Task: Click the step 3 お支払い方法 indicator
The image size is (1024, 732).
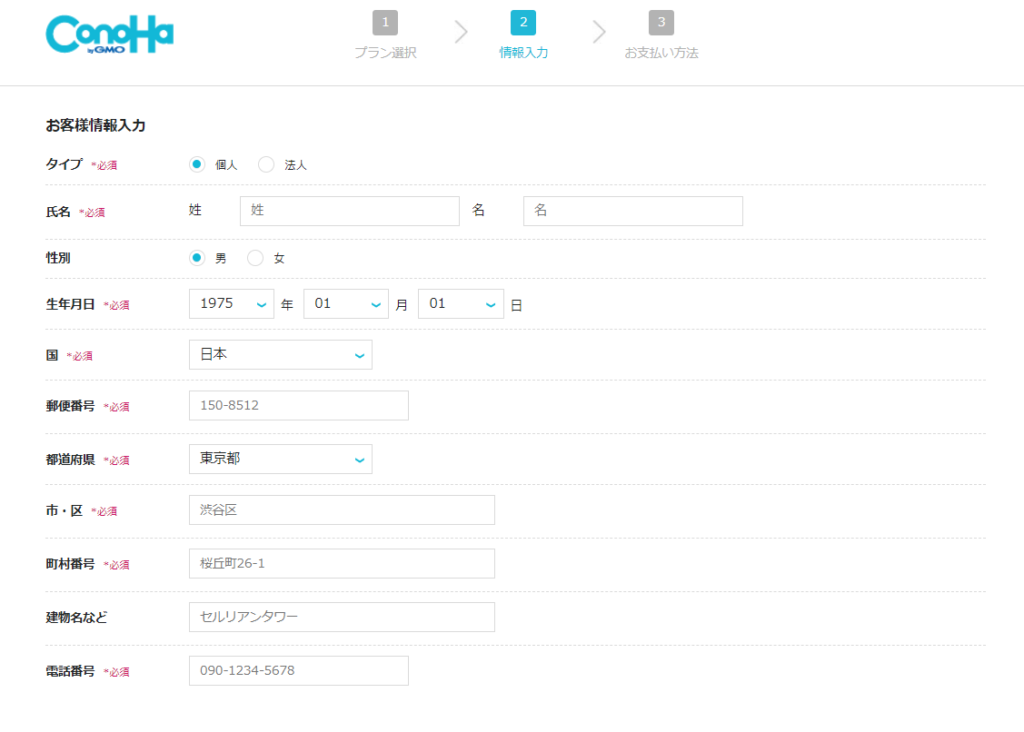Action: [x=660, y=36]
